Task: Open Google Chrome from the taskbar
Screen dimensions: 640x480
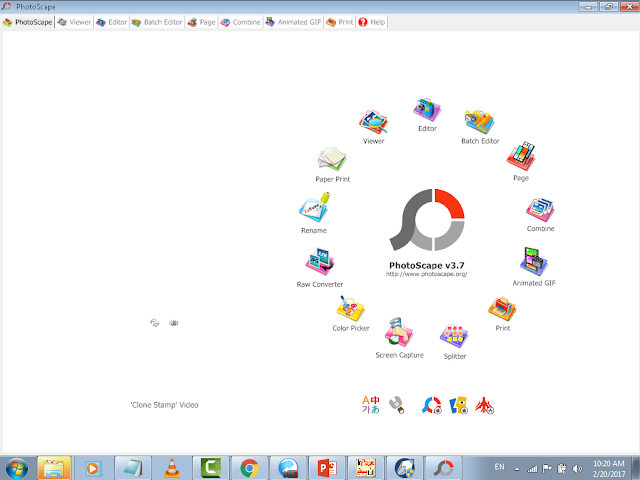Action: tap(249, 468)
